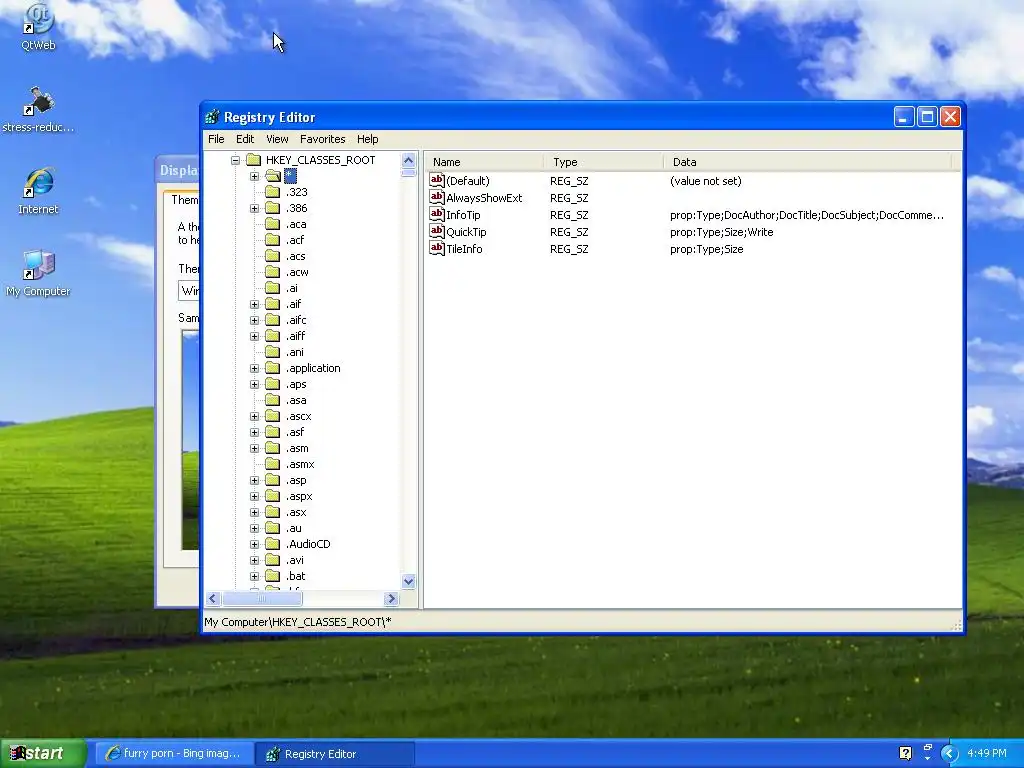
Task: Select the Internet Explorer desktop icon
Action: tap(39, 183)
